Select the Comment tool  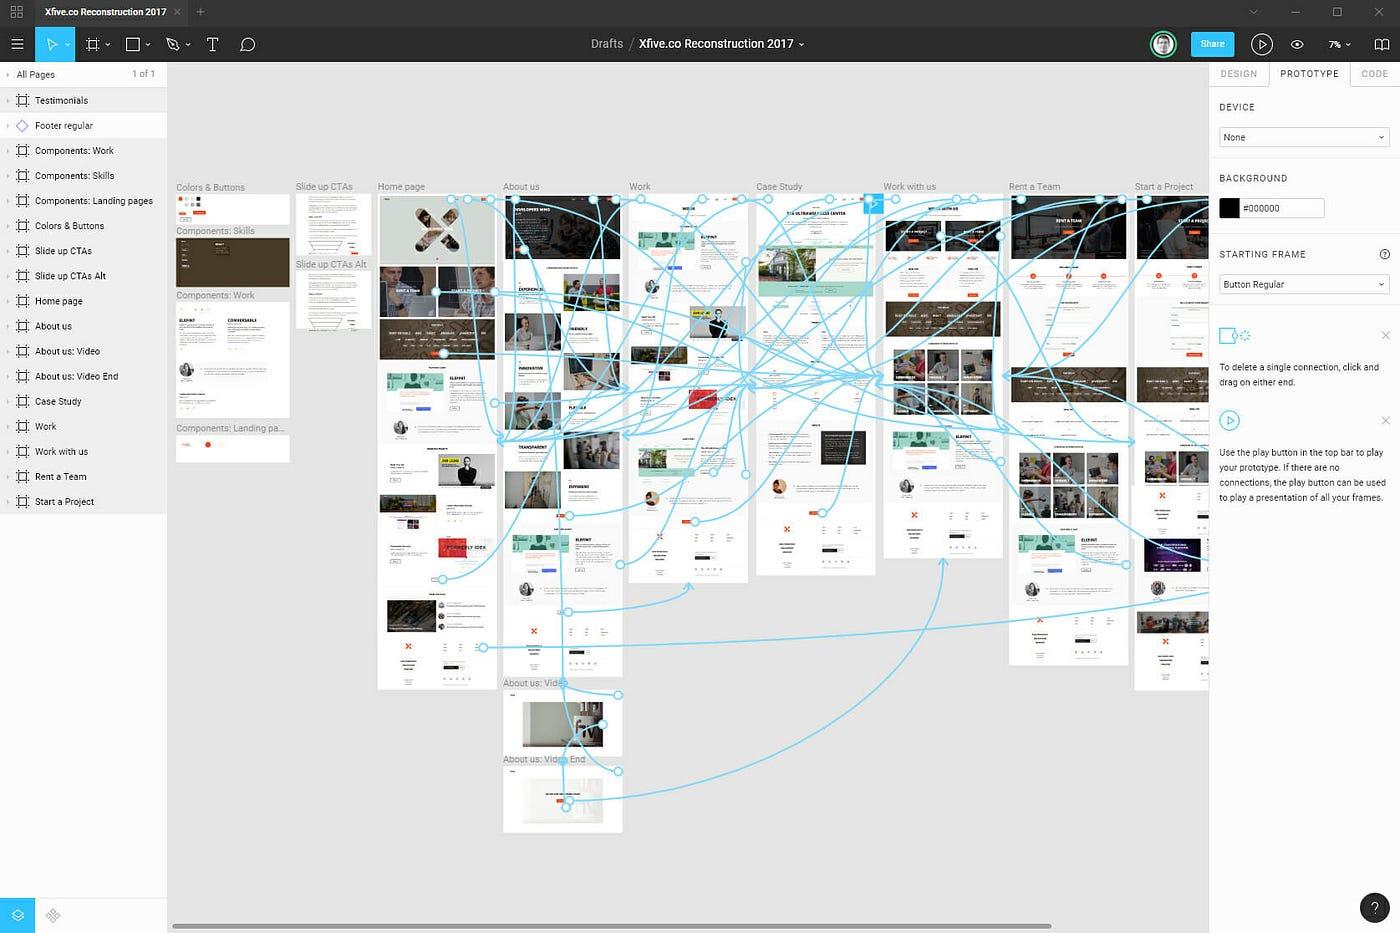click(247, 44)
